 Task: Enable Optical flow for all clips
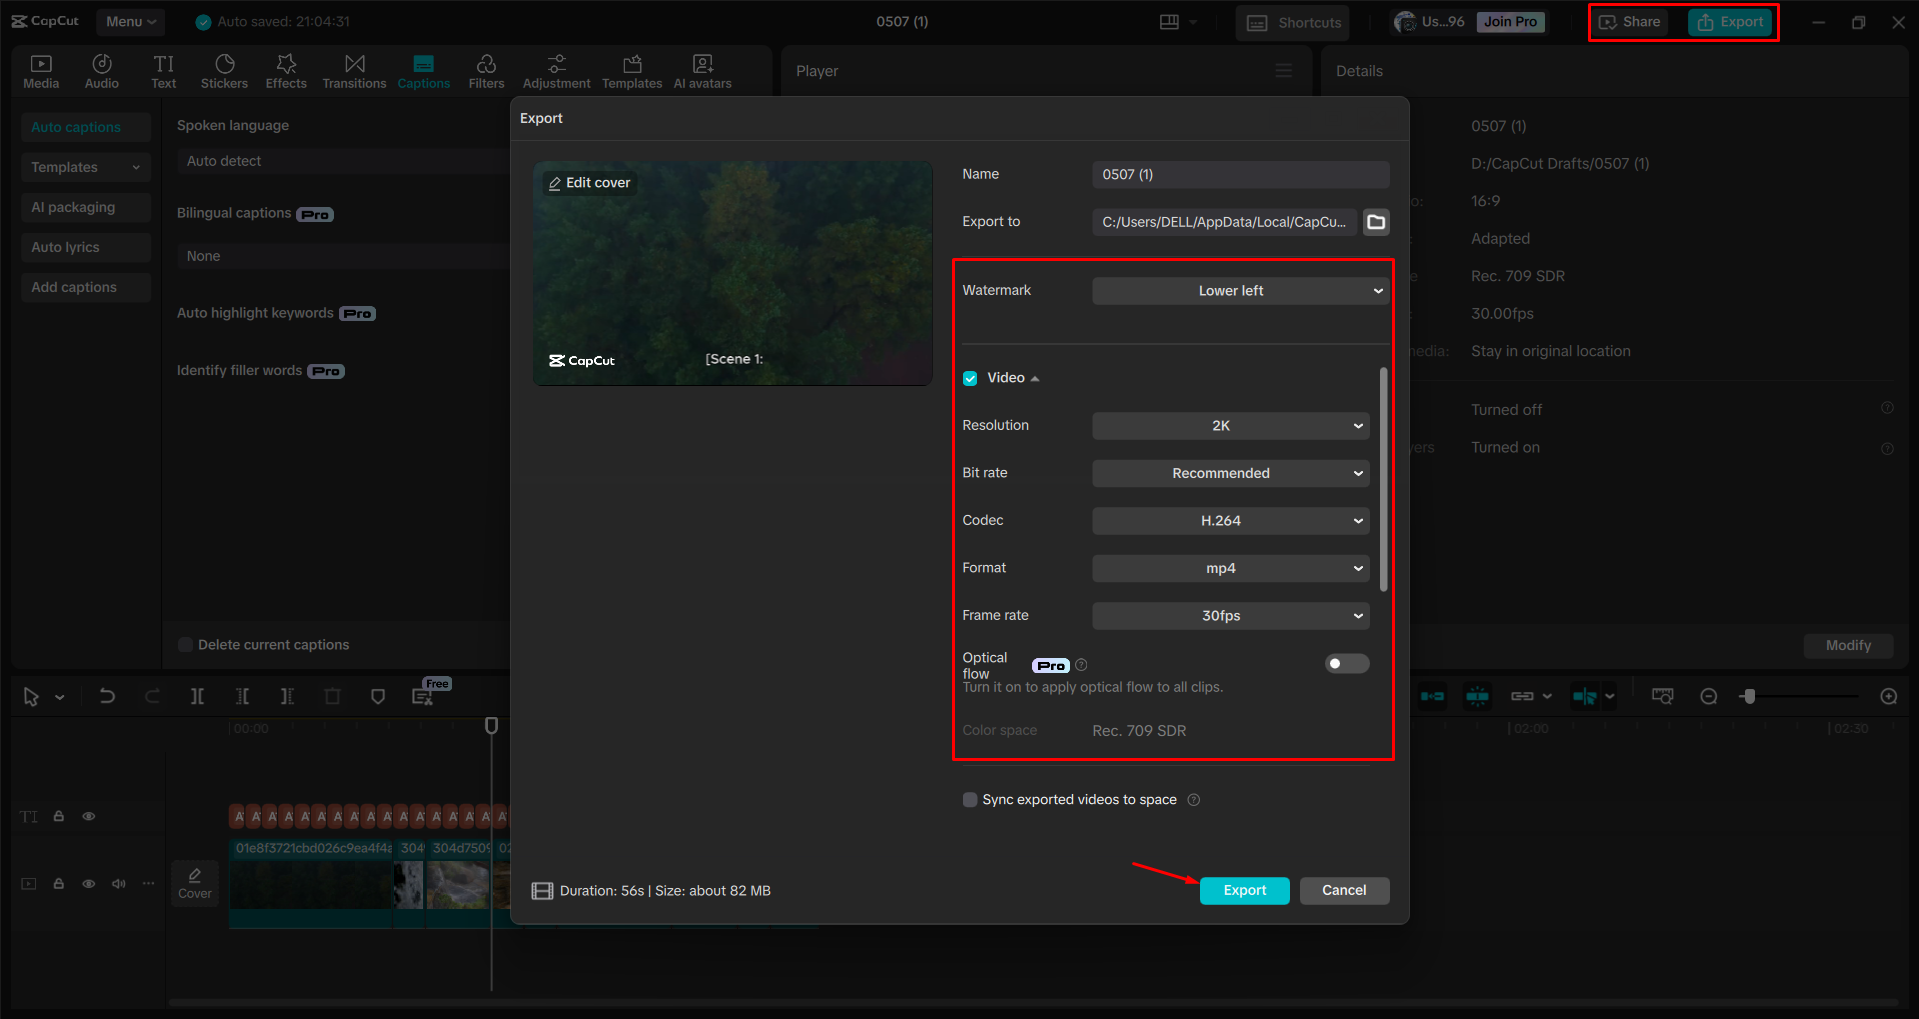pyautogui.click(x=1346, y=663)
